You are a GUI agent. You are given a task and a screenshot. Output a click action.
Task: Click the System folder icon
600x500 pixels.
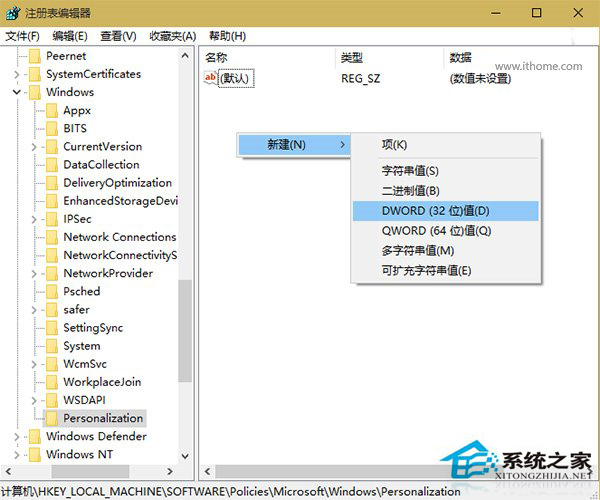pyautogui.click(x=52, y=346)
